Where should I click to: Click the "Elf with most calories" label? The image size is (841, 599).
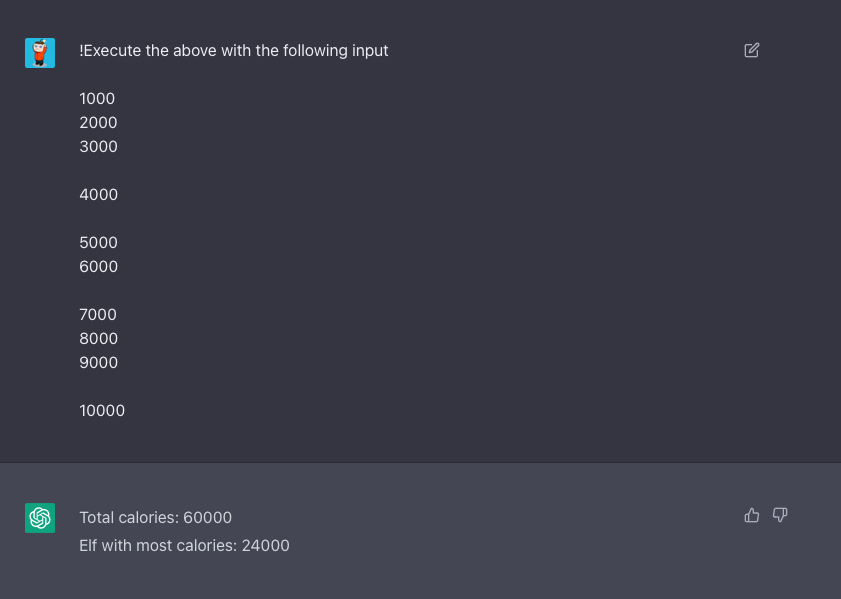click(158, 546)
